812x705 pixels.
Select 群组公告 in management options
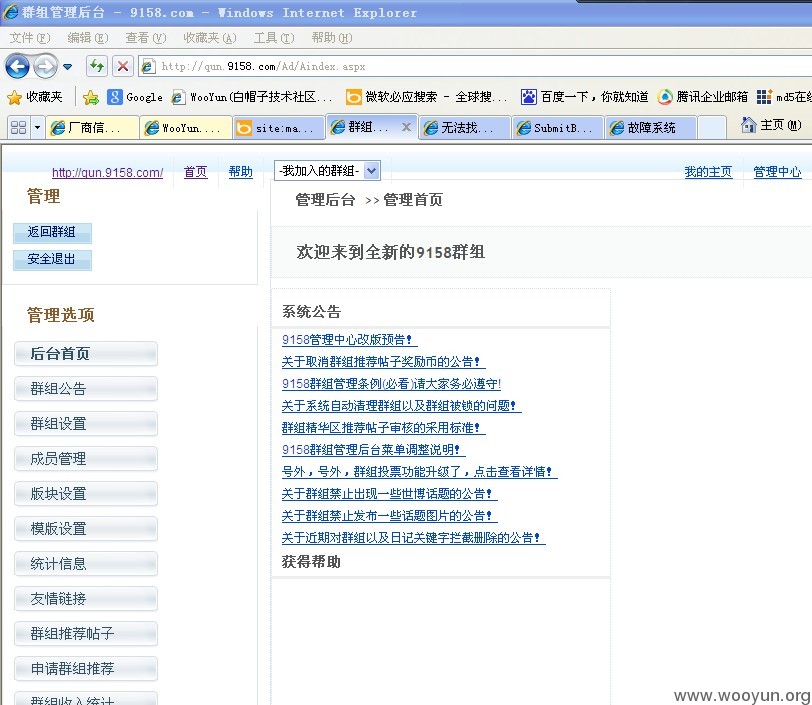click(86, 389)
